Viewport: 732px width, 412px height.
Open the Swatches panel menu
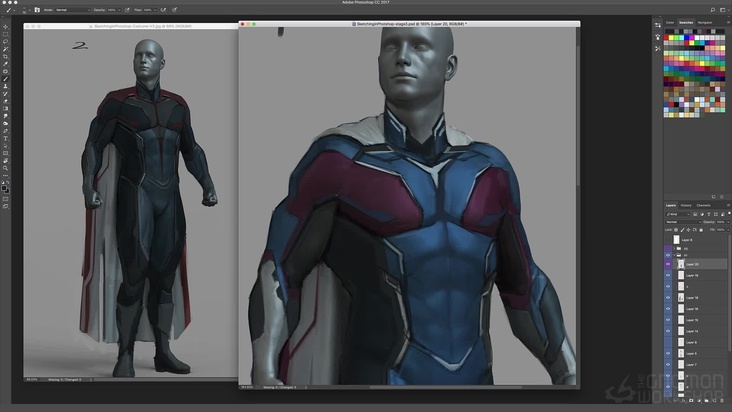coord(728,22)
